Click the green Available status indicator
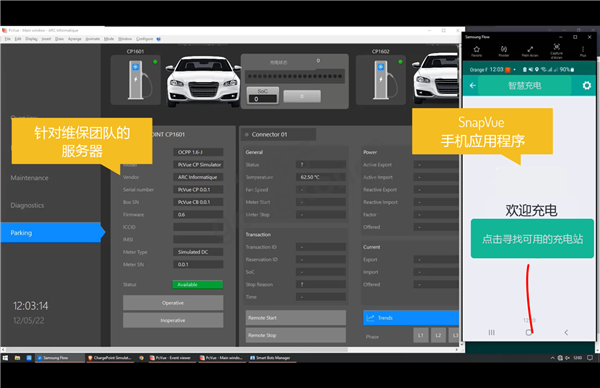The width and height of the screenshot is (600, 388). [197, 284]
